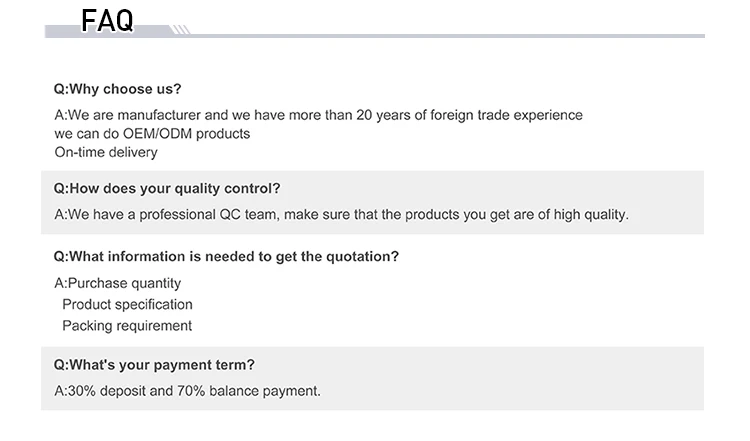The image size is (750, 441).
Task: Click the "On-time delivery" text
Action: (x=106, y=152)
